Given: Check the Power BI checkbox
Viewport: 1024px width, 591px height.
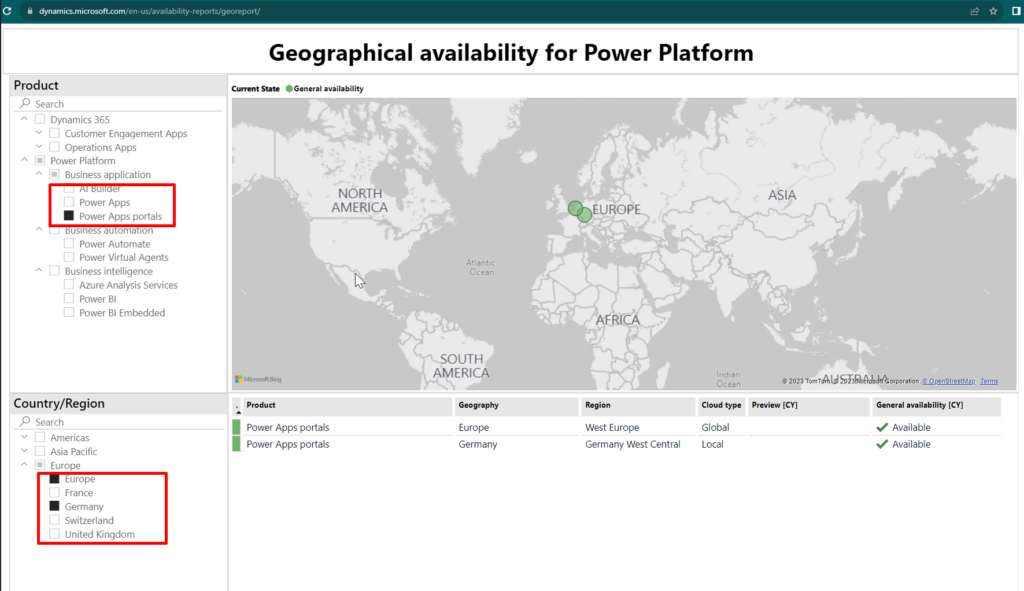Looking at the screenshot, I should [x=69, y=298].
